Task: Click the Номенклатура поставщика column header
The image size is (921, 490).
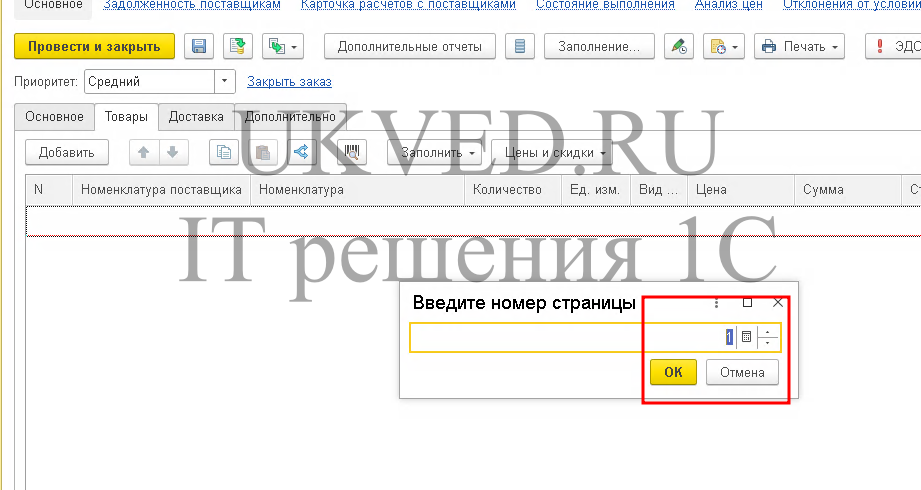Action: [162, 190]
